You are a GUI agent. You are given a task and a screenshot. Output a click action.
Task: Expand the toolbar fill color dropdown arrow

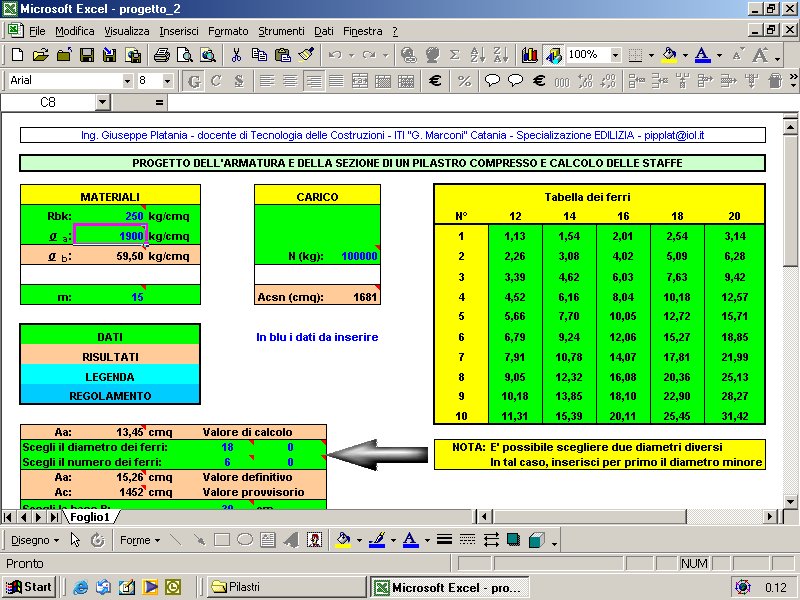(x=685, y=55)
